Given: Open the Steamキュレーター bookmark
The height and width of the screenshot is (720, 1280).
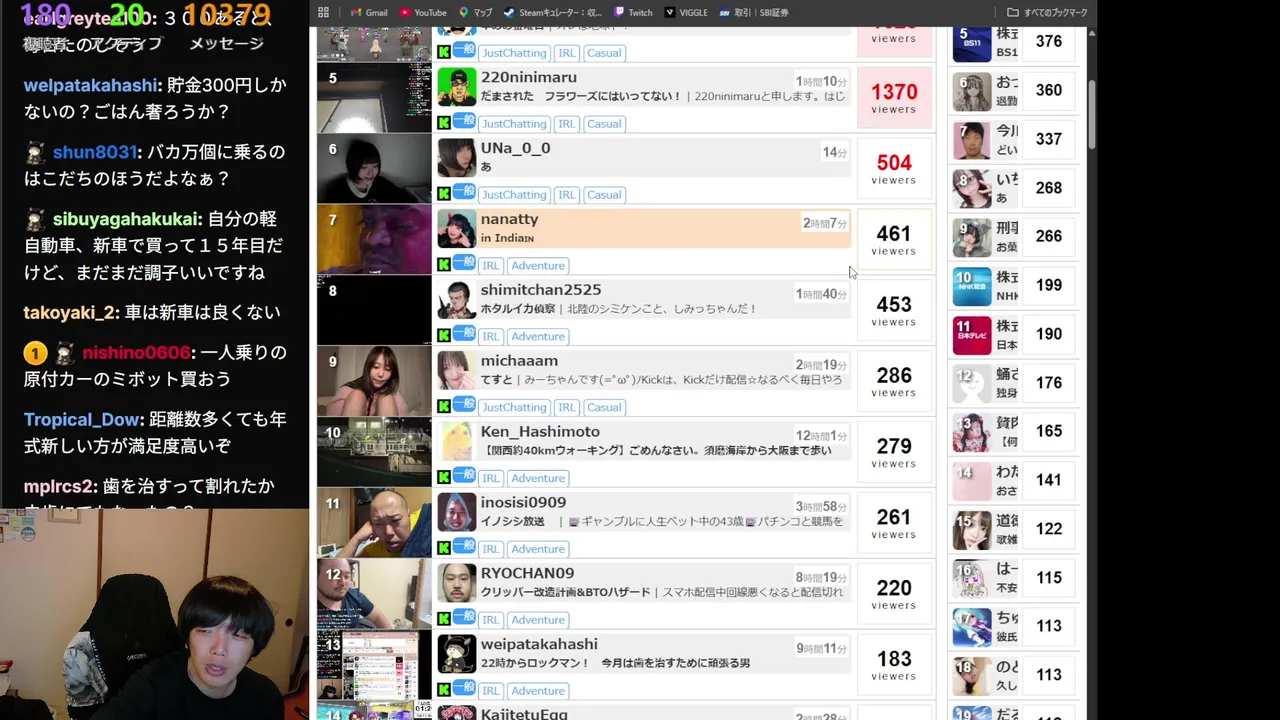Looking at the screenshot, I should pos(553,12).
